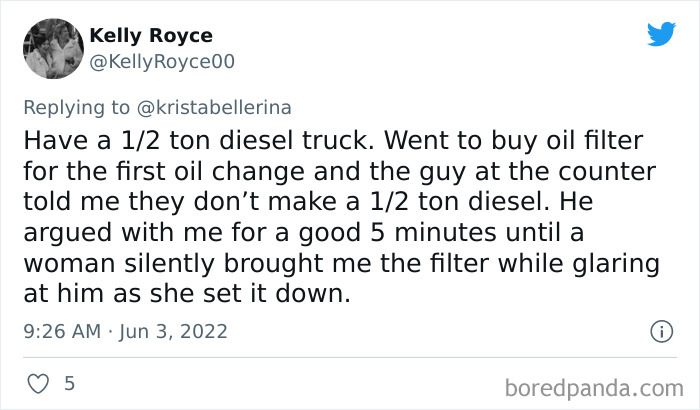Click the 9:26 AM timestamp
Viewport: 700px width, 410px height.
tap(62, 330)
